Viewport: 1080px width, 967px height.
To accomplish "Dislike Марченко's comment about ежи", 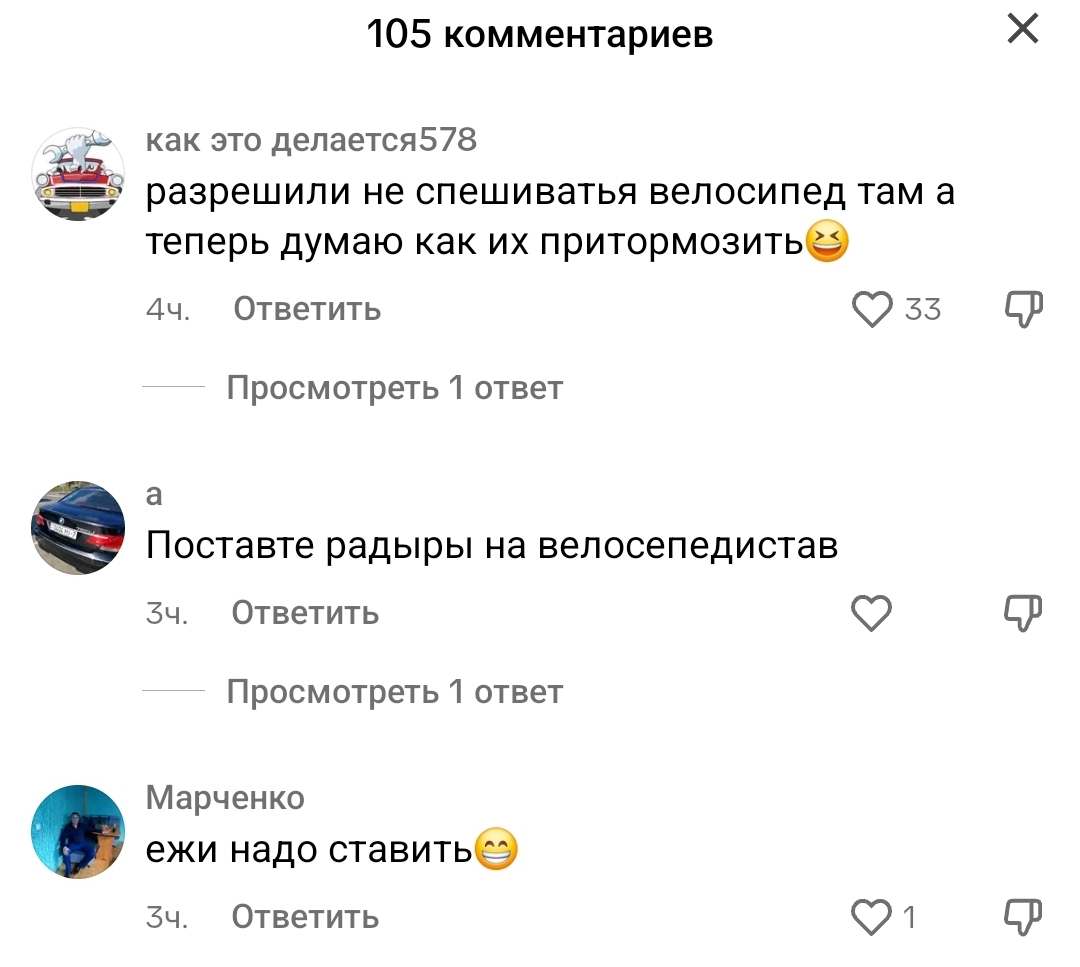I will coord(1022,916).
